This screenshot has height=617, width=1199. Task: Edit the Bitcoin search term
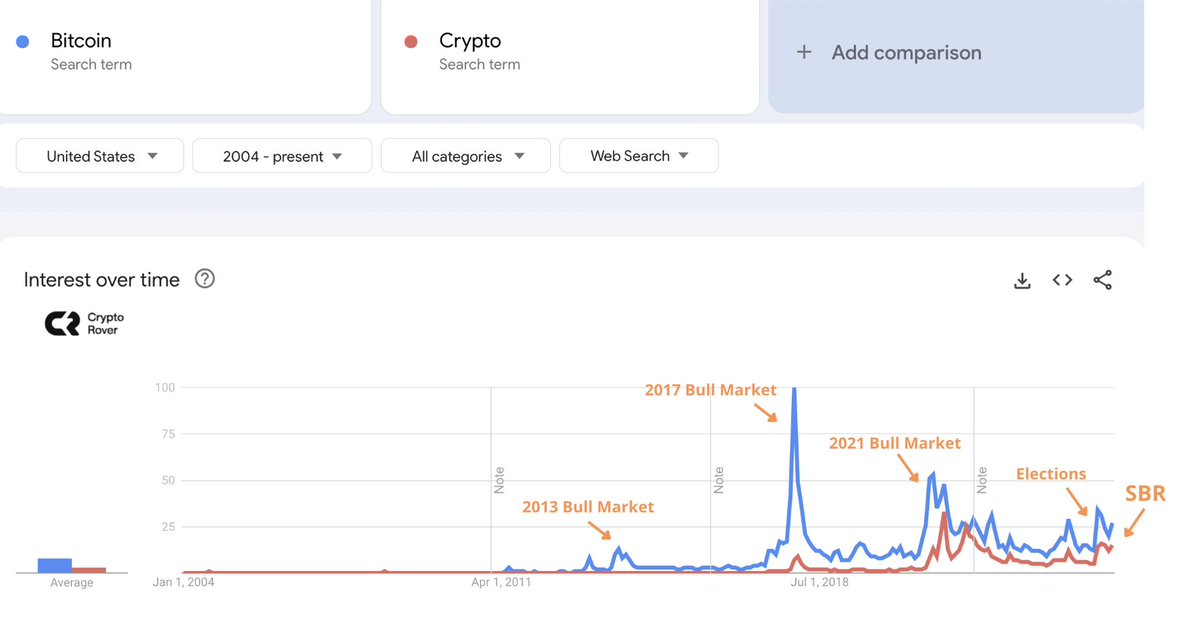[x=82, y=41]
